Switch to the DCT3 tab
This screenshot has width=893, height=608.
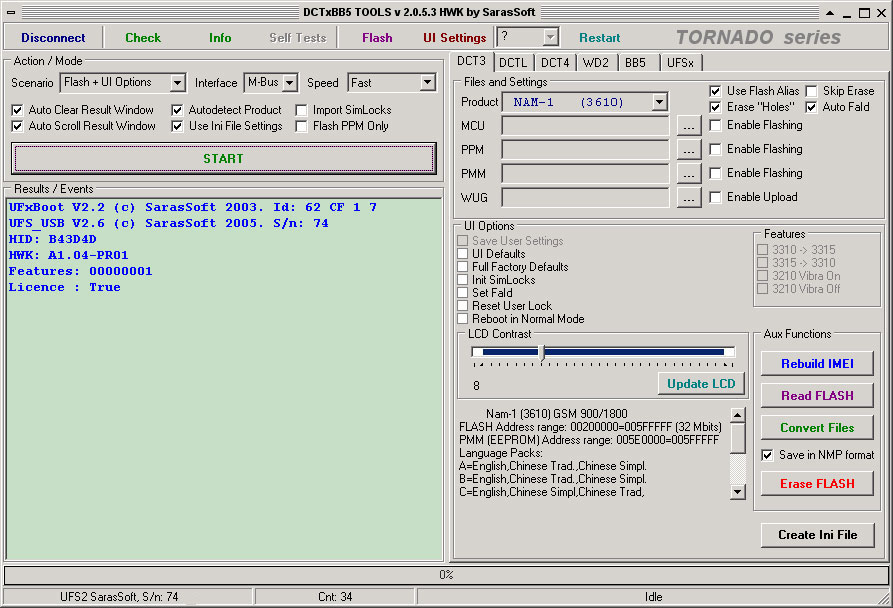[472, 61]
